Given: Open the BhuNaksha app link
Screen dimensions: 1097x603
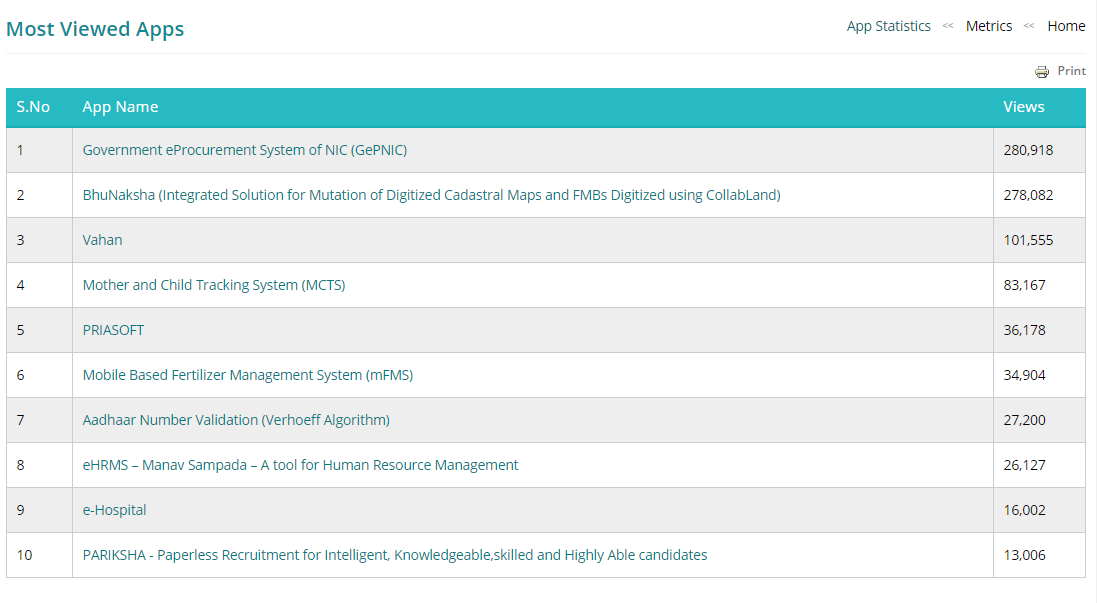Looking at the screenshot, I should click(432, 194).
